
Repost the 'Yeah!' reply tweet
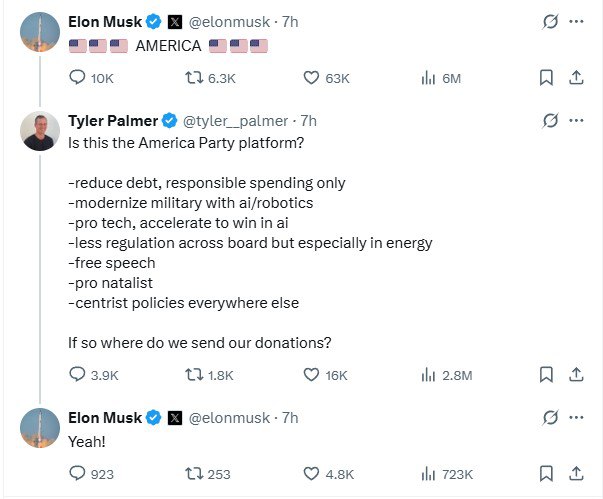[194, 474]
